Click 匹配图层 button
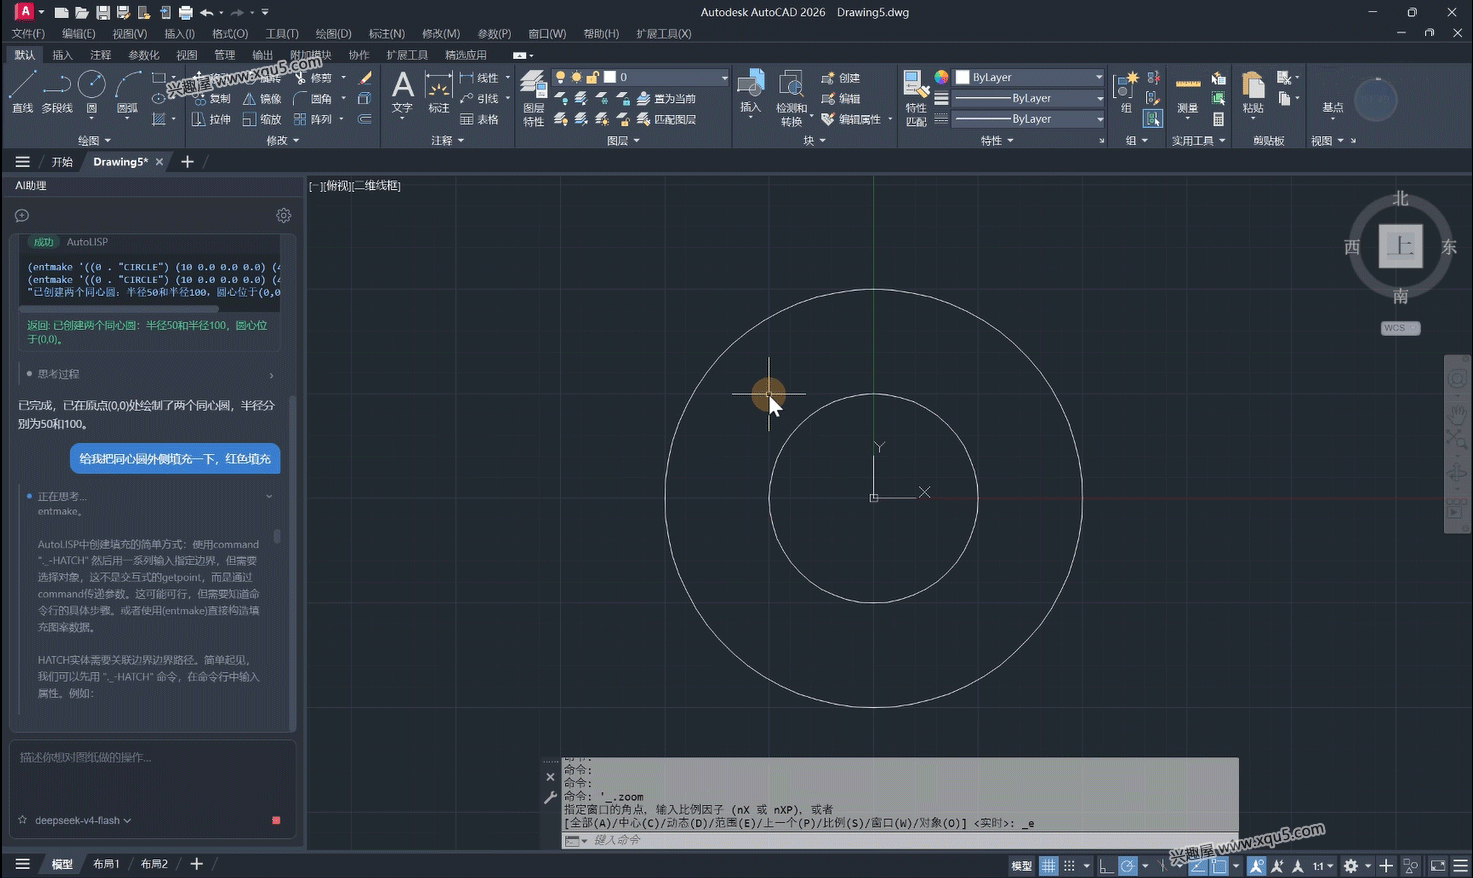Image resolution: width=1473 pixels, height=878 pixels. point(667,120)
